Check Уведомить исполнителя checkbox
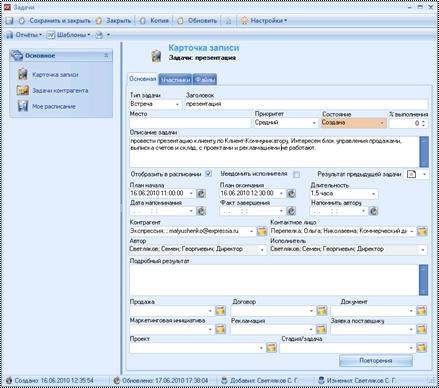Viewport: 439px width, 388px height. click(x=296, y=174)
